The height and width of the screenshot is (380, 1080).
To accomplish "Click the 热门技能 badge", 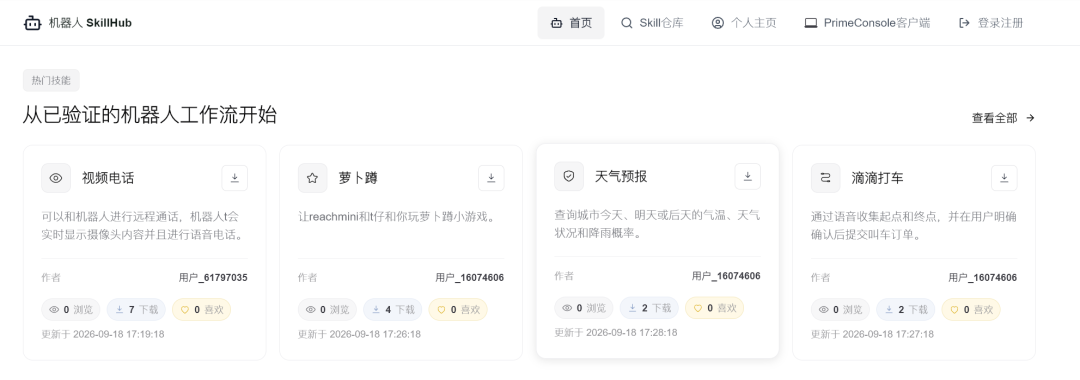I will click(51, 81).
